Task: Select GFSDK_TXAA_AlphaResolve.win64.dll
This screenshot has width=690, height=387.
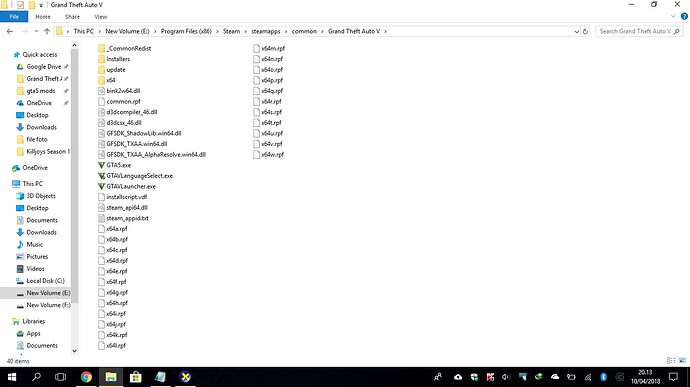Action: [x=152, y=155]
